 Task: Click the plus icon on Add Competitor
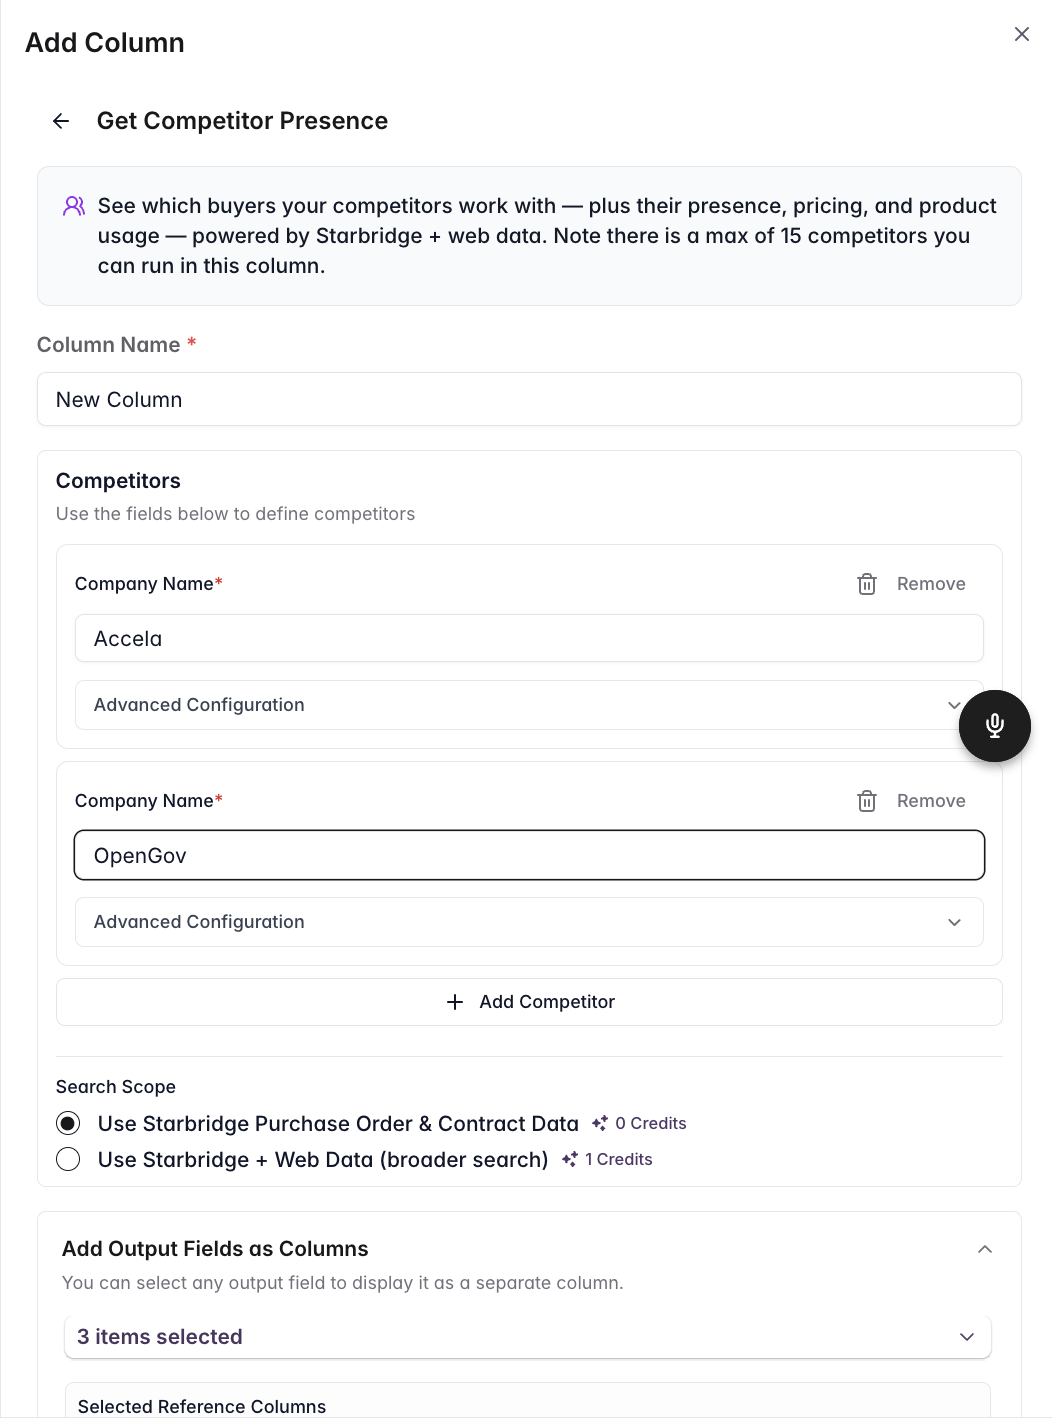456,1001
